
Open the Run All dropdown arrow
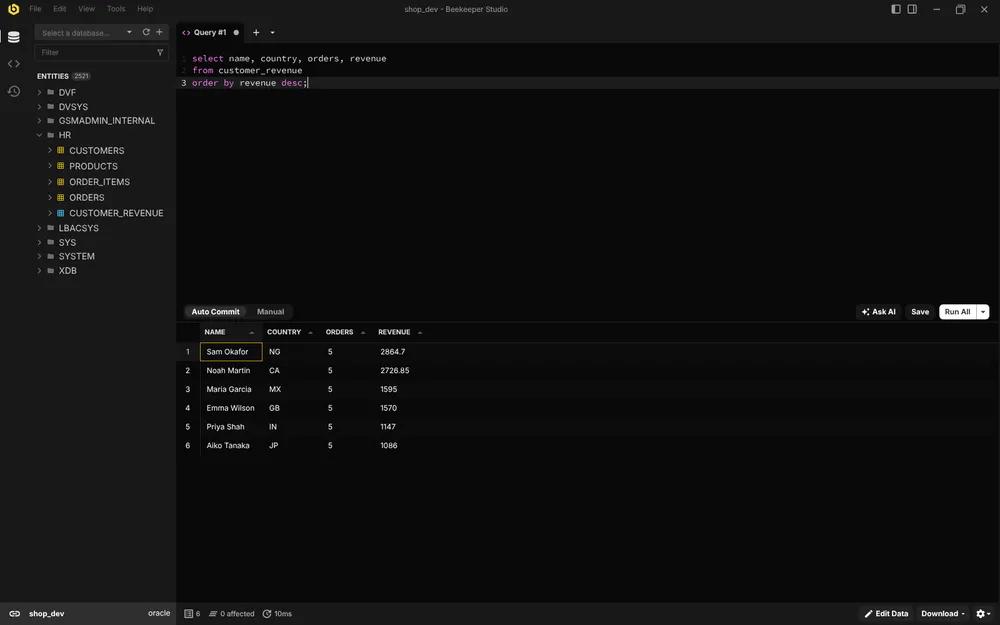pyautogui.click(x=983, y=312)
